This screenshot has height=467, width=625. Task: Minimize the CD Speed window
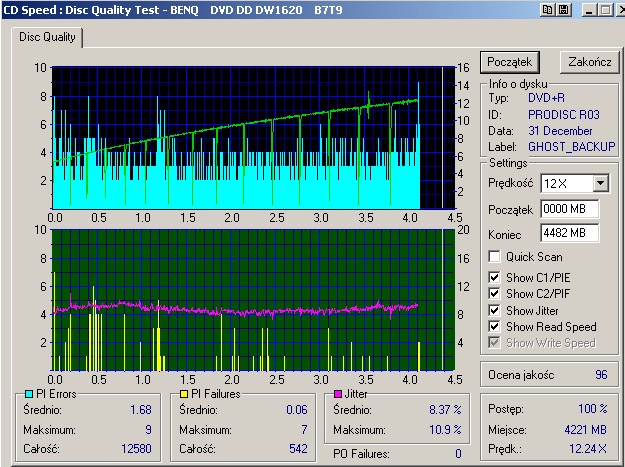coord(589,10)
